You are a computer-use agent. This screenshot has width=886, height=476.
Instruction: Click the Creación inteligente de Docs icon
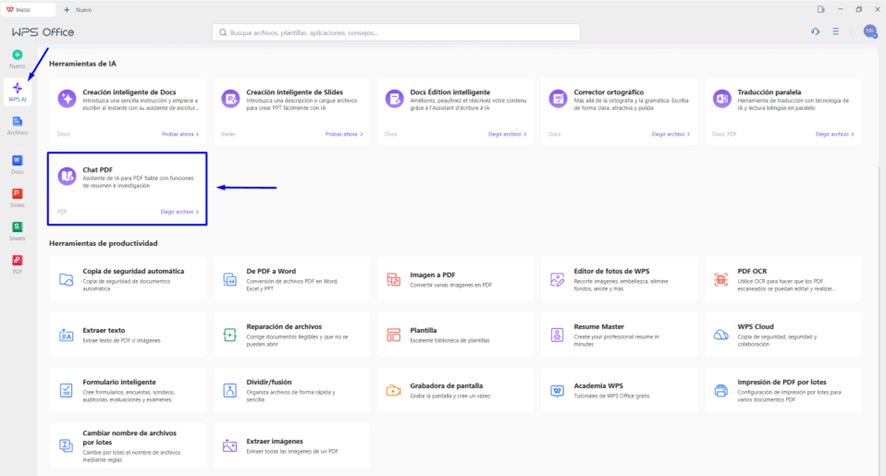[67, 98]
